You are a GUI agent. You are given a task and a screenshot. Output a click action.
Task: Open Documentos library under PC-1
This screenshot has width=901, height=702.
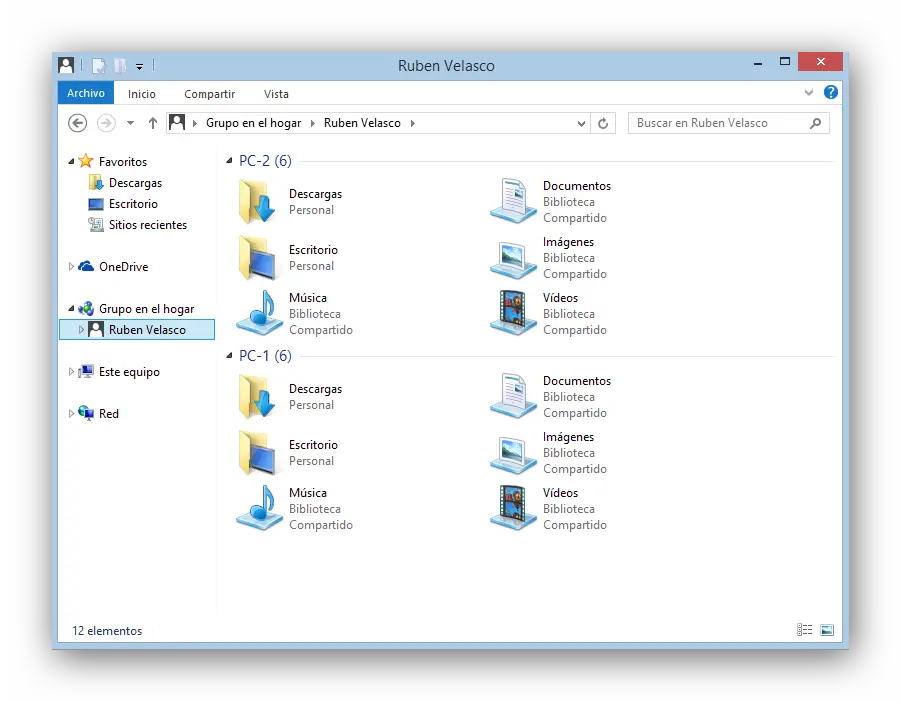tap(550, 396)
